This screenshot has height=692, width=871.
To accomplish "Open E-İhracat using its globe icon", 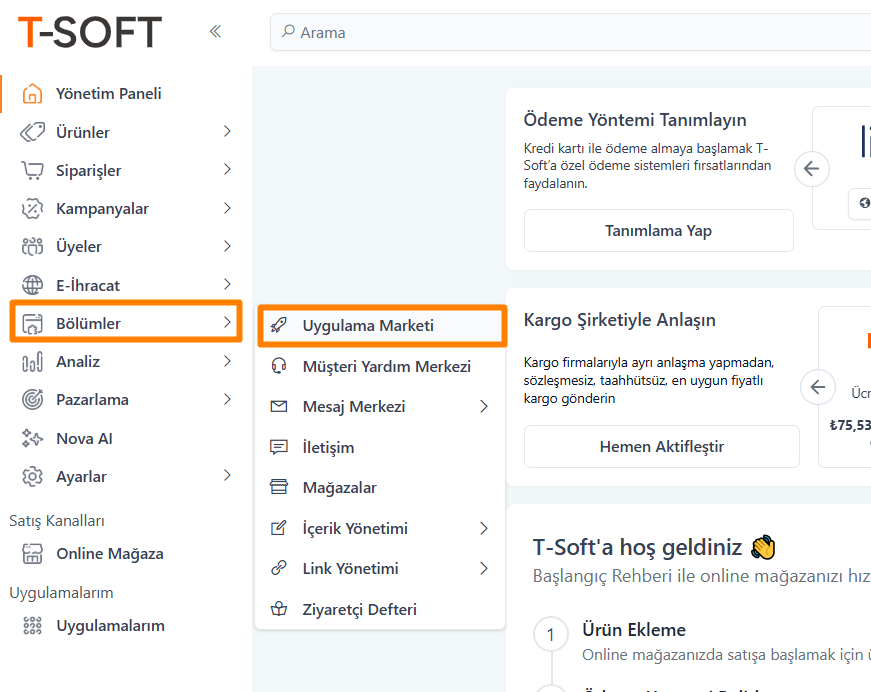I will [x=32, y=284].
